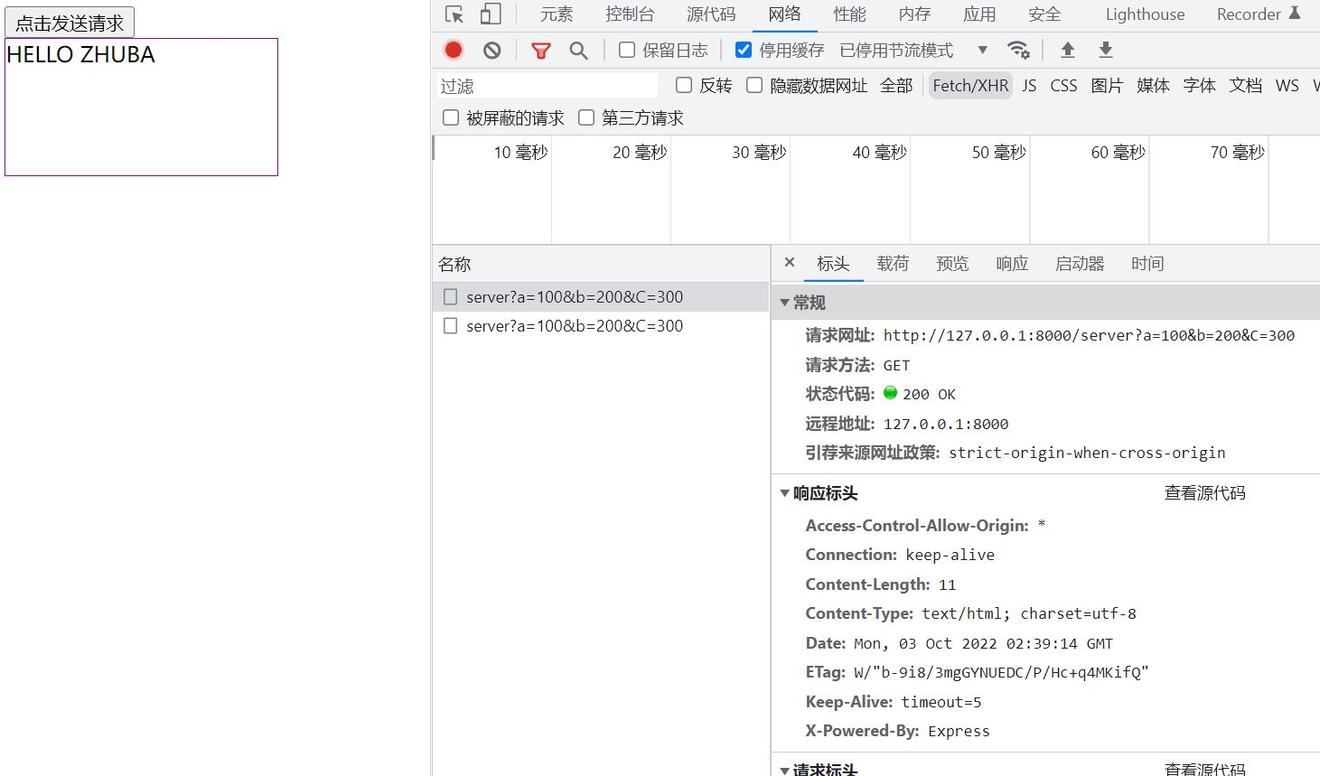Viewport: 1320px width, 776px height.
Task: Uncheck the 停用缓存 checkbox
Action: tap(743, 50)
